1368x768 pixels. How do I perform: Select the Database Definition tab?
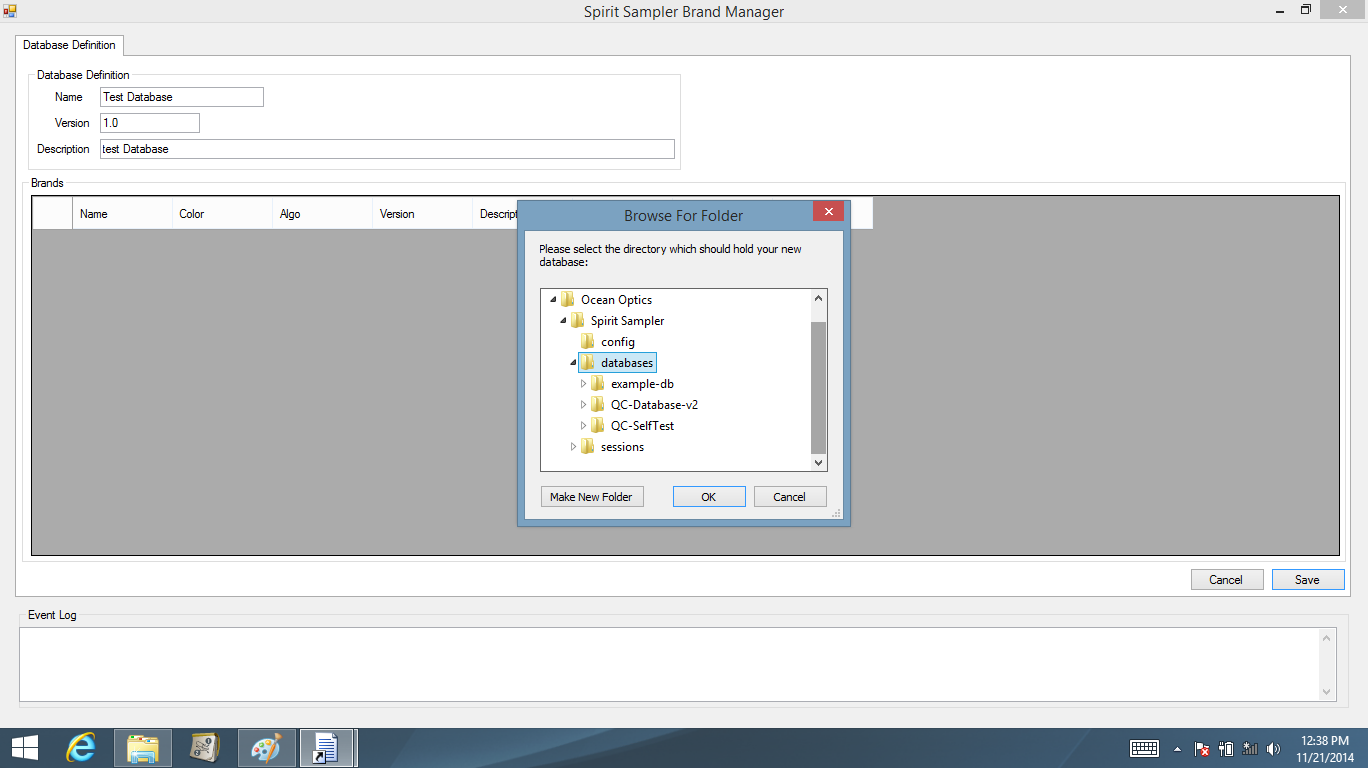click(69, 45)
